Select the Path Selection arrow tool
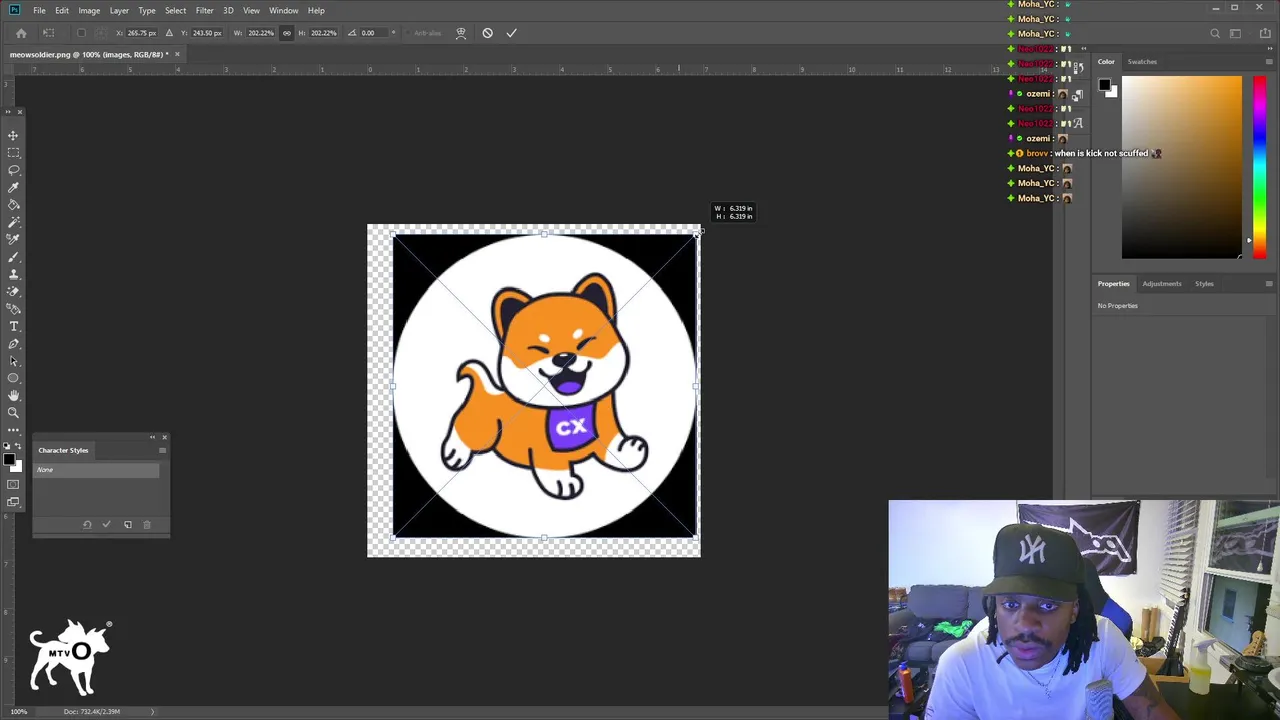Viewport: 1280px width, 720px height. 13,361
